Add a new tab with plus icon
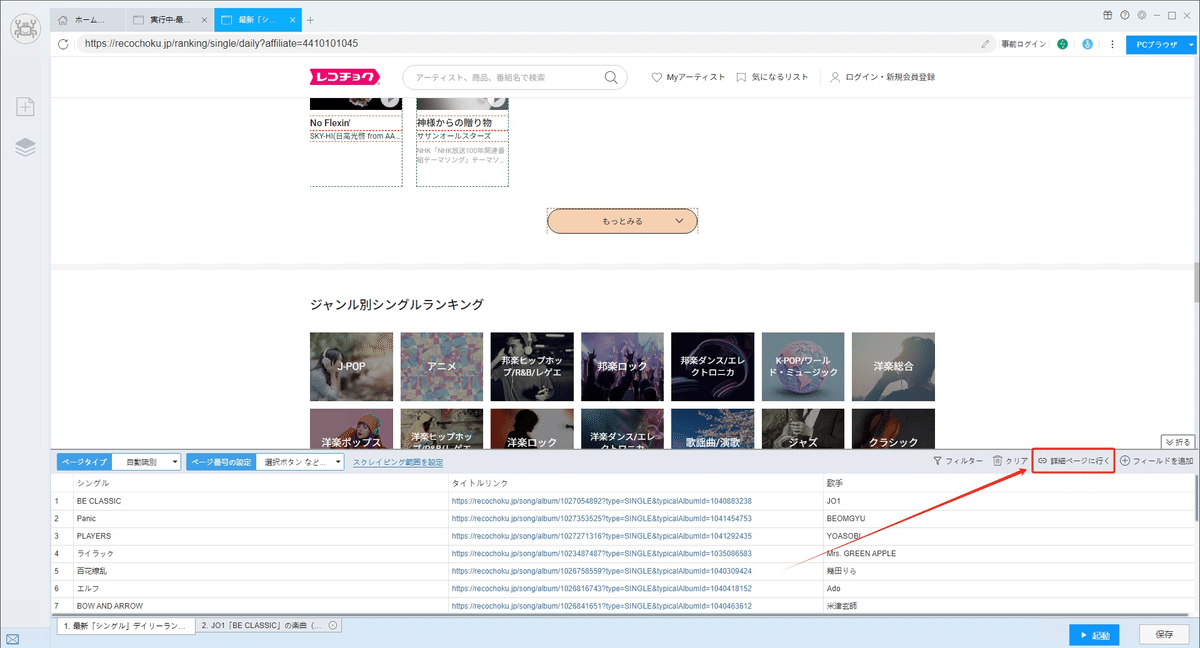Viewport: 1200px width, 648px height. 310,20
